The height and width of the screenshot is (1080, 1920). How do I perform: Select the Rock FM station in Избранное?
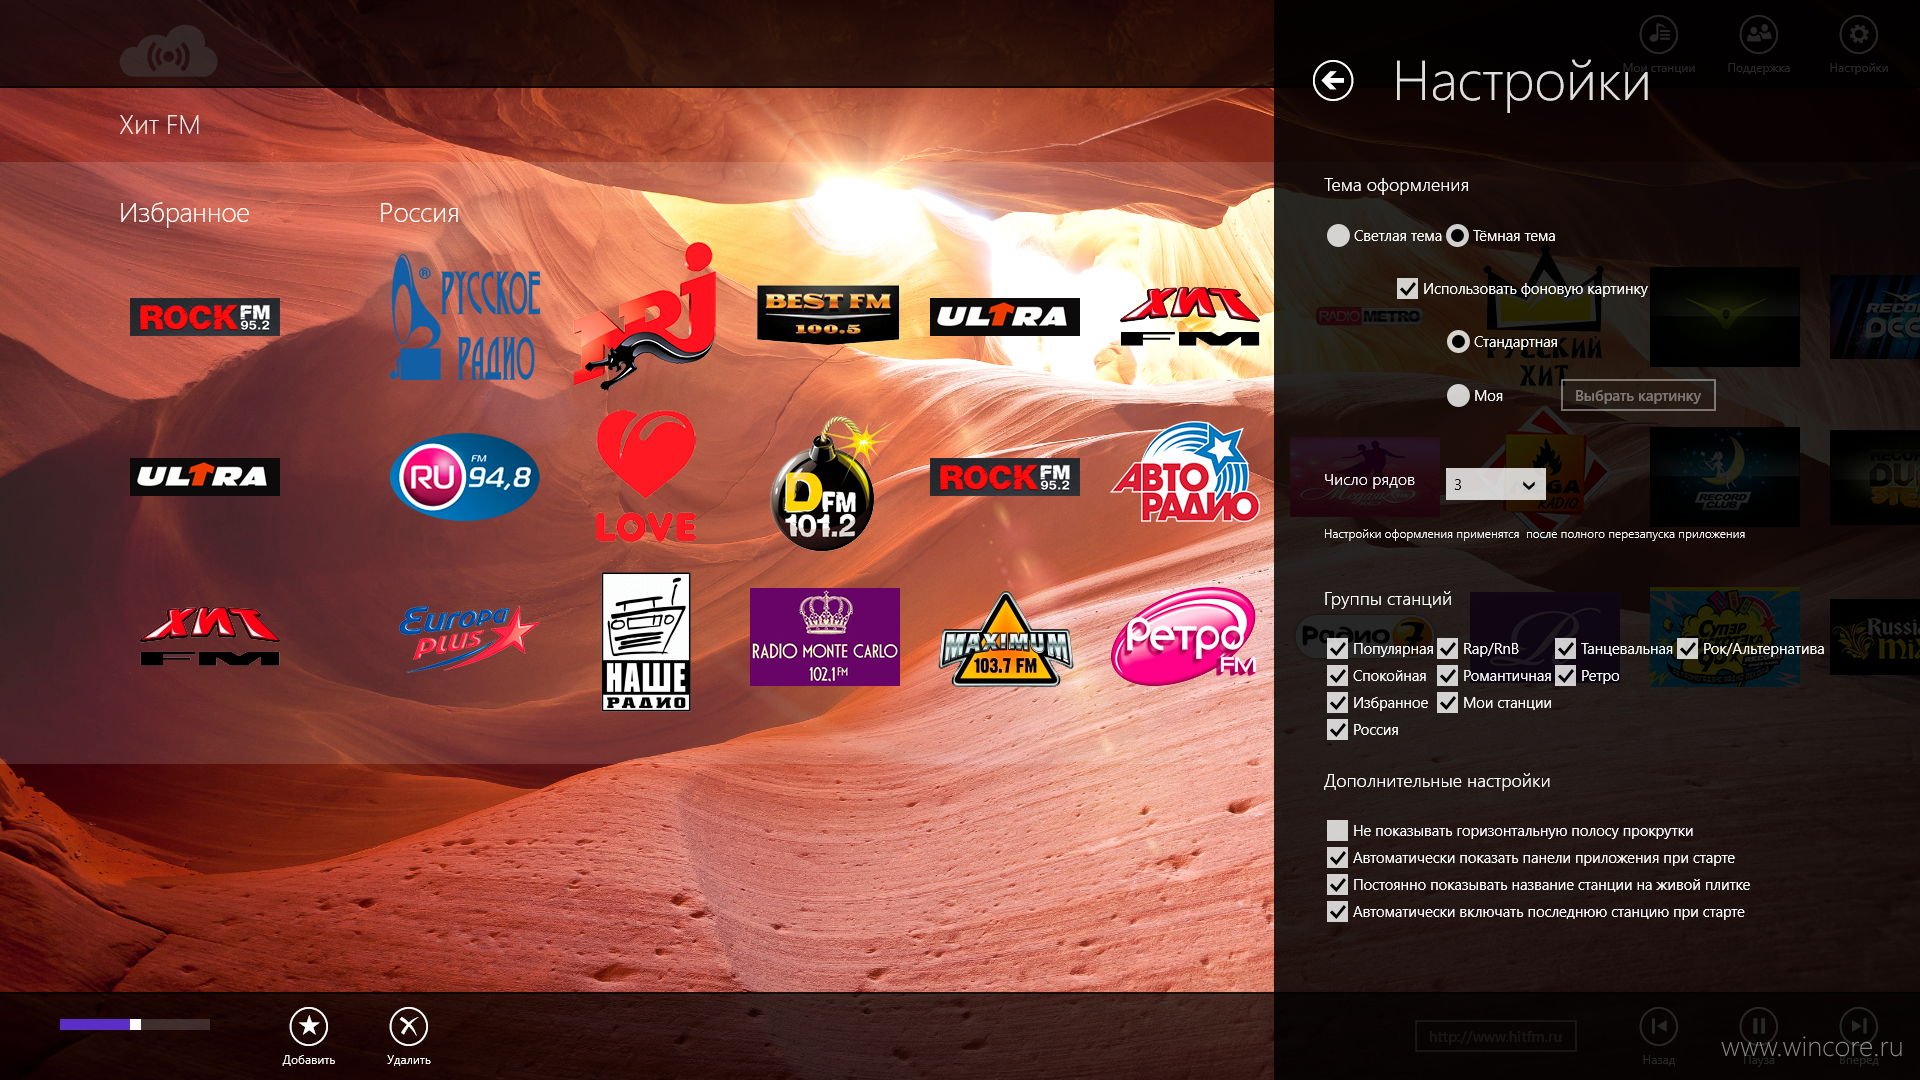(205, 317)
